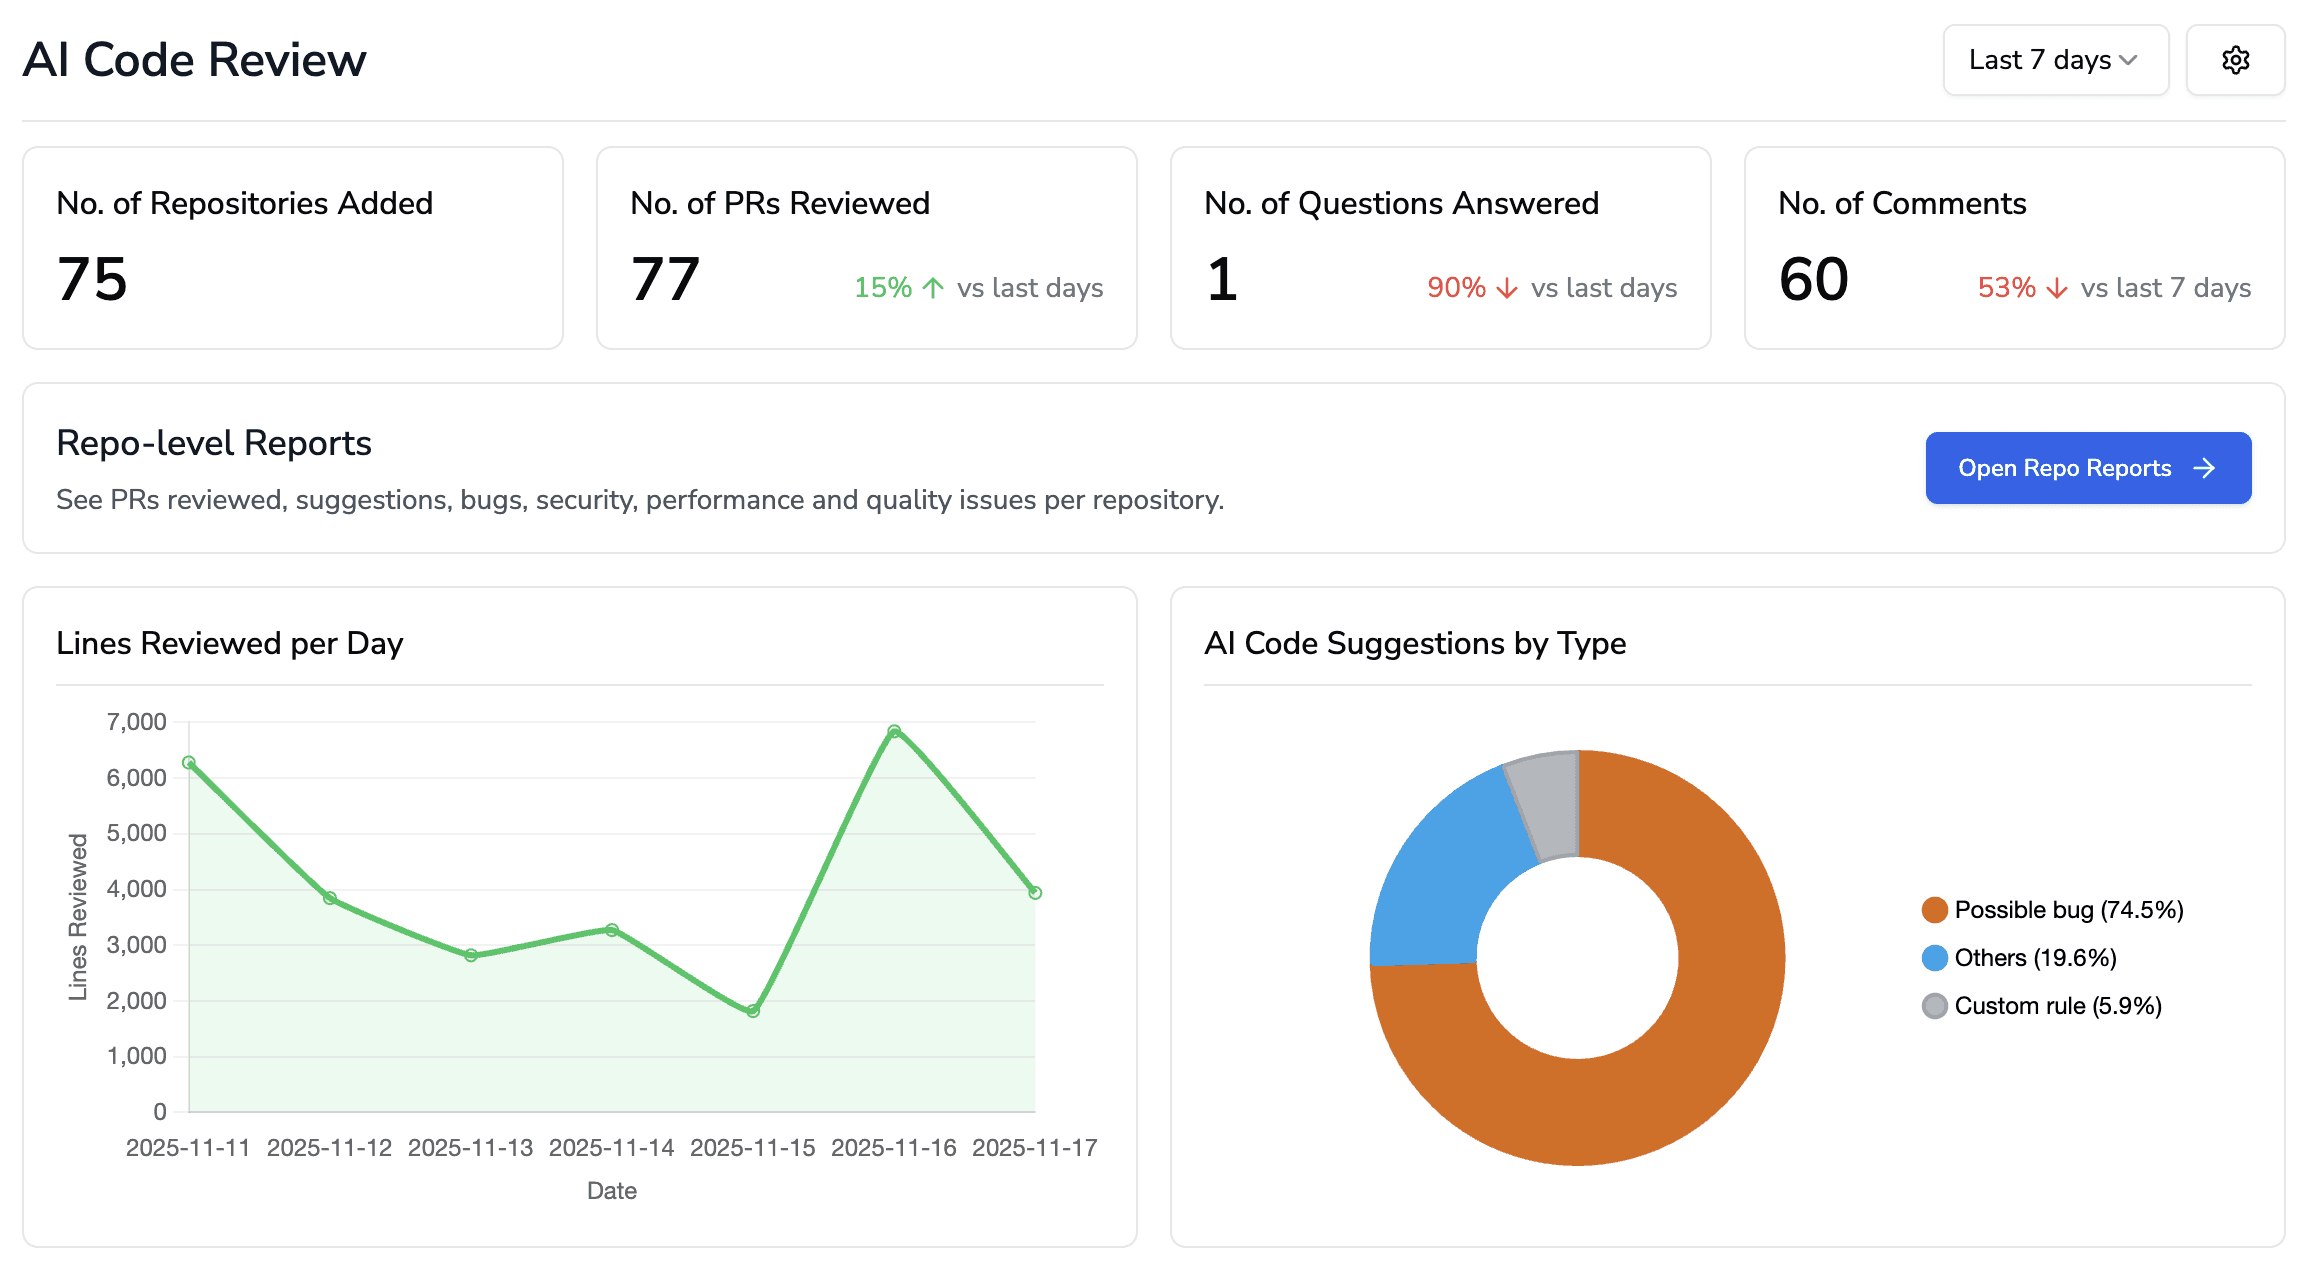This screenshot has width=2312, height=1262.
Task: Click the 7,000 y-axis label
Action: (x=137, y=722)
